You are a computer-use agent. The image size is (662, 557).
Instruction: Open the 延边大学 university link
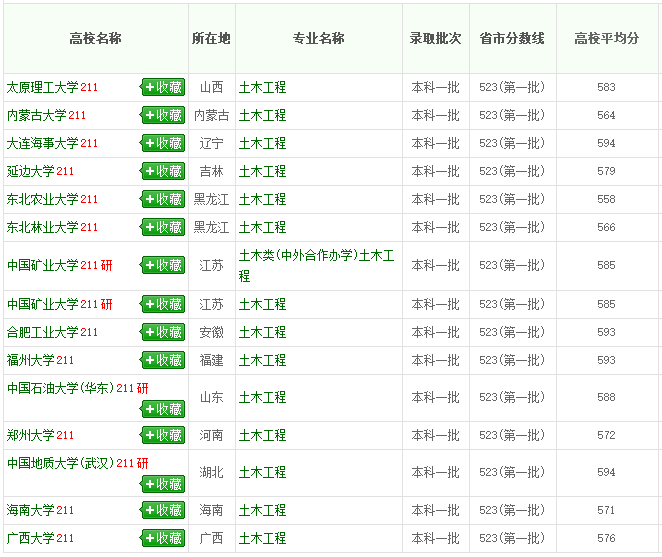[x=31, y=171]
